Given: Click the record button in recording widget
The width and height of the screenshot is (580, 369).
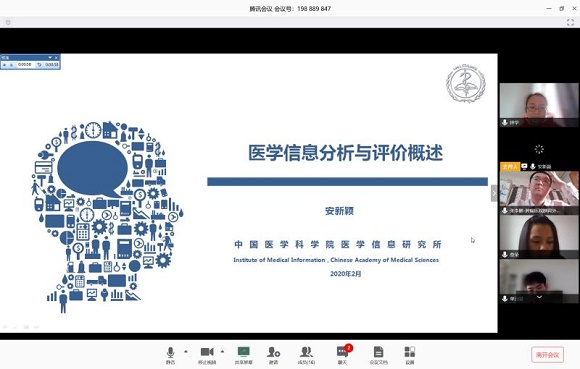Looking at the screenshot, I should click(5, 65).
